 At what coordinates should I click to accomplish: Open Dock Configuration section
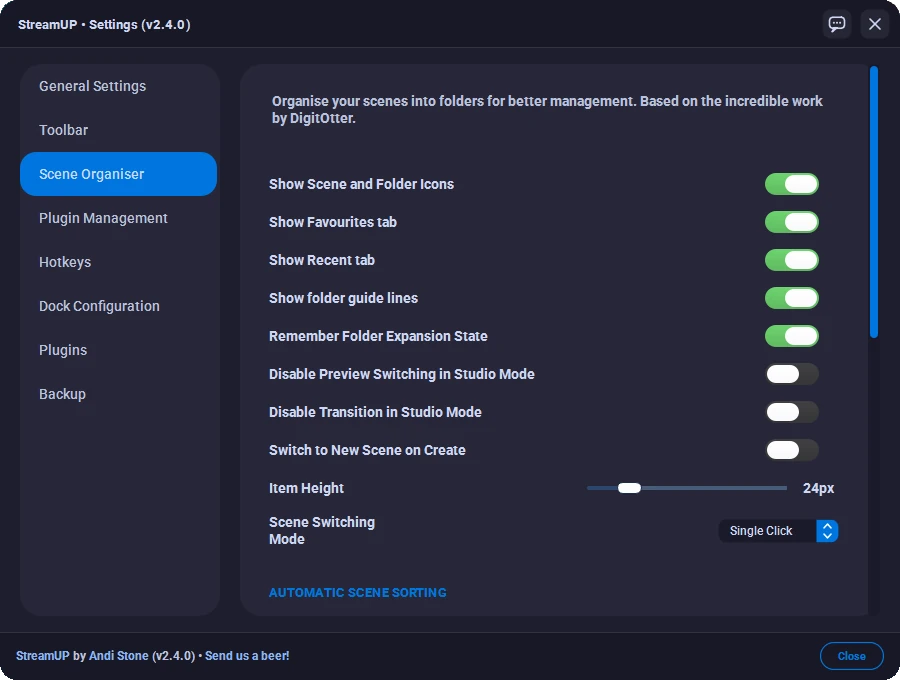coord(118,306)
